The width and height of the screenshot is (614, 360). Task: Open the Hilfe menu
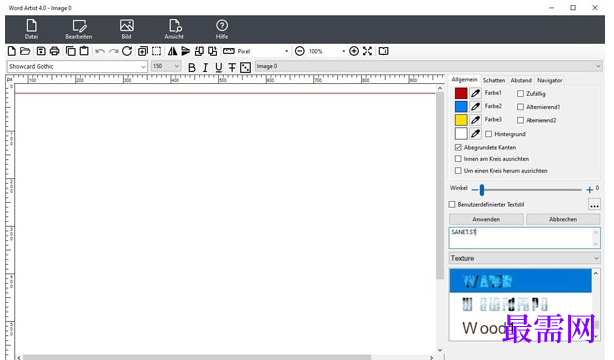(x=222, y=29)
